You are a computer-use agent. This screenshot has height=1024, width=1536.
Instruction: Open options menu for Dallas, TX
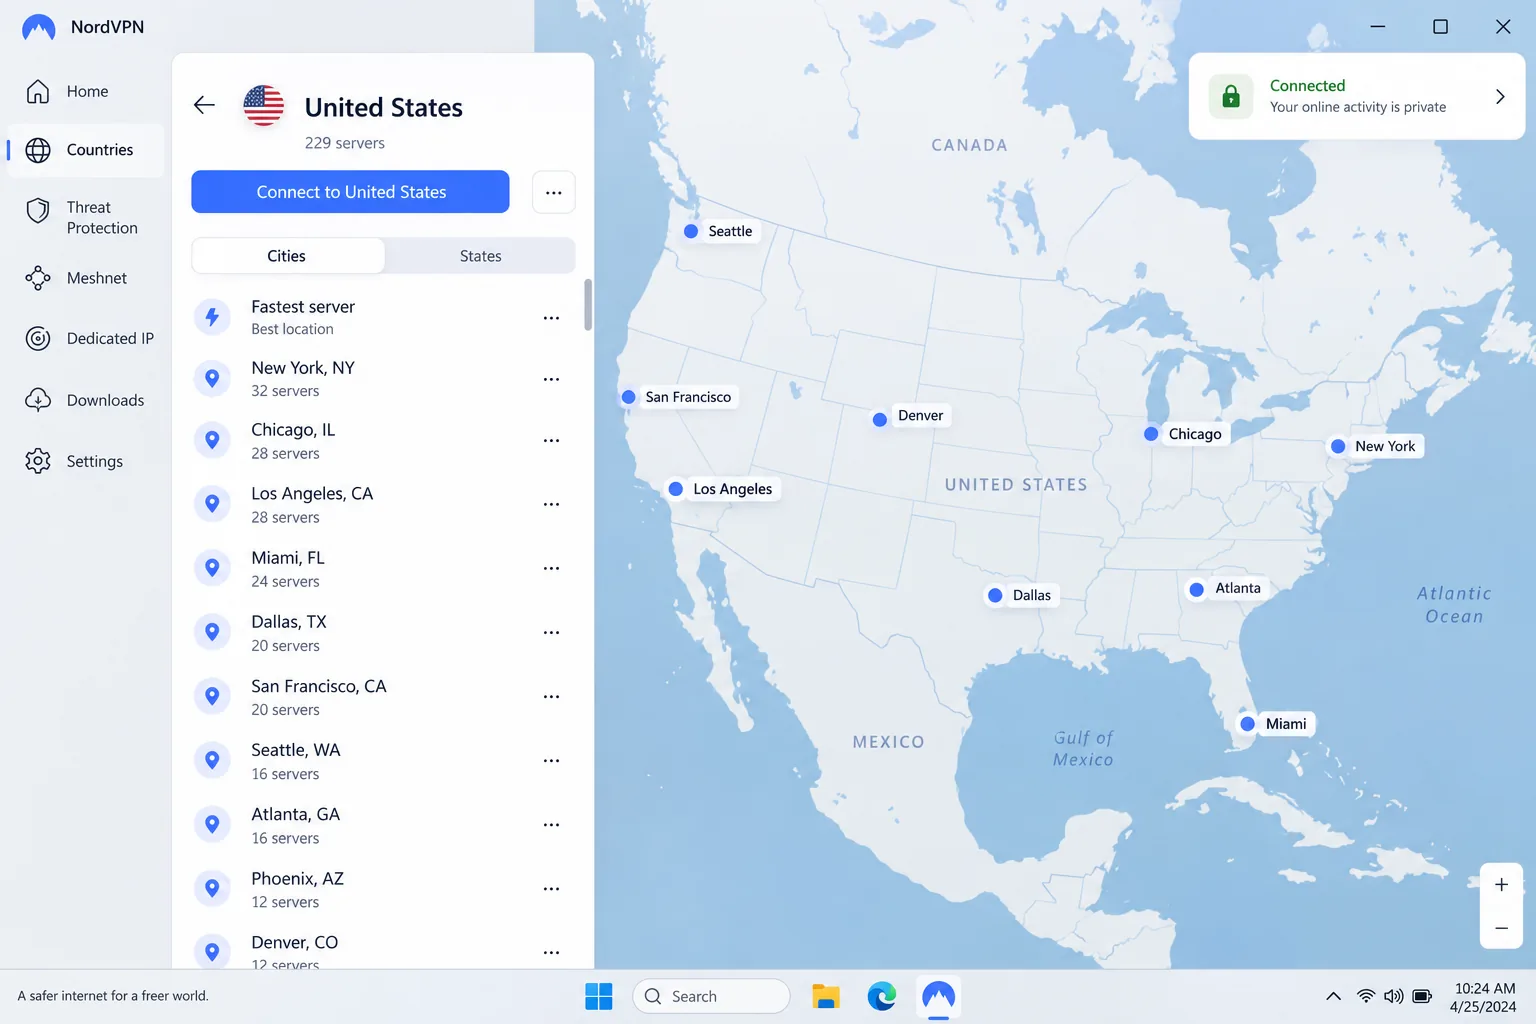(551, 633)
